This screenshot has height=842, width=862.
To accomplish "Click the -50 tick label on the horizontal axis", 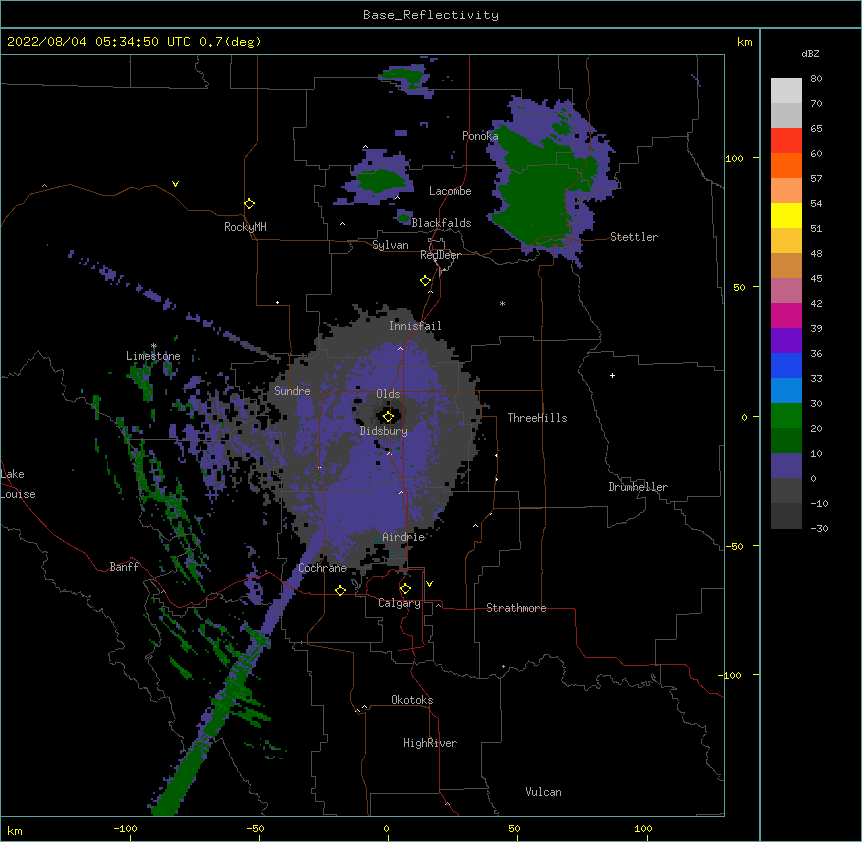I will [256, 829].
